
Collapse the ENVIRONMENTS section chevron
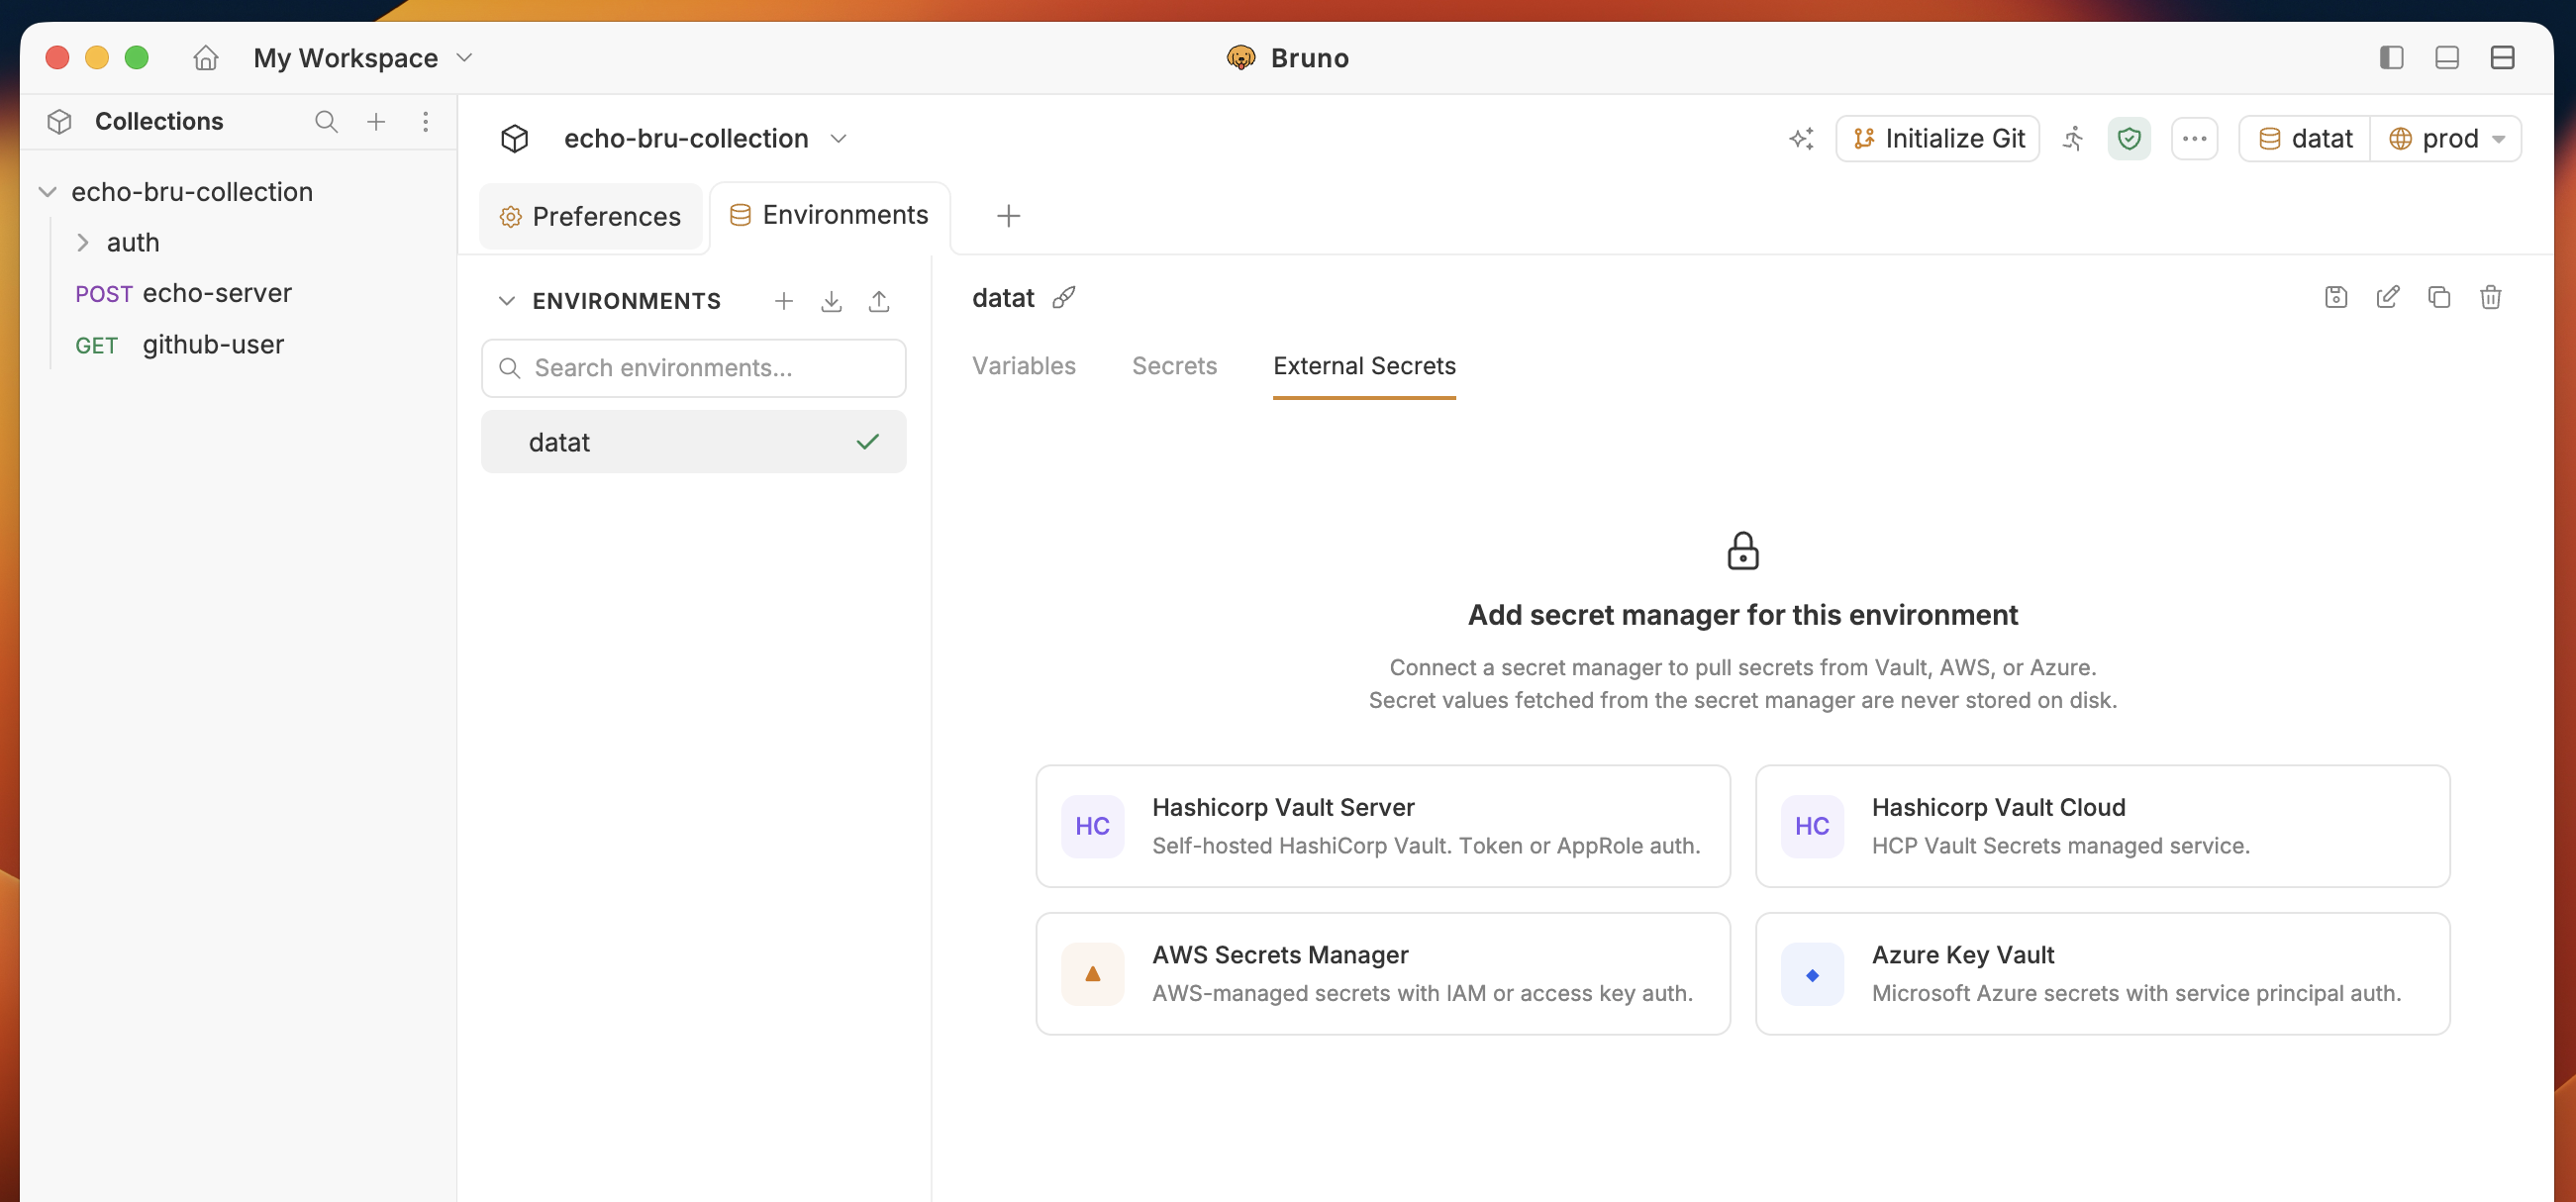click(x=506, y=301)
